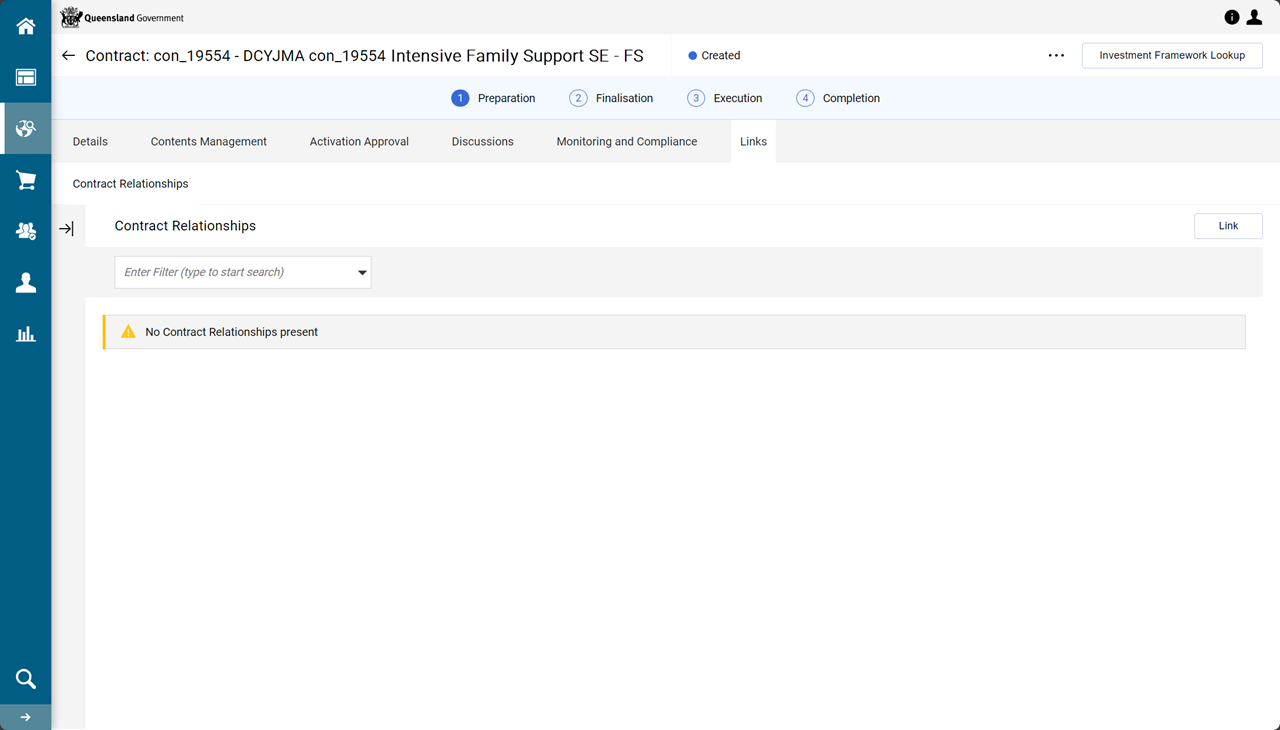Open the bar chart reports icon

point(26,334)
